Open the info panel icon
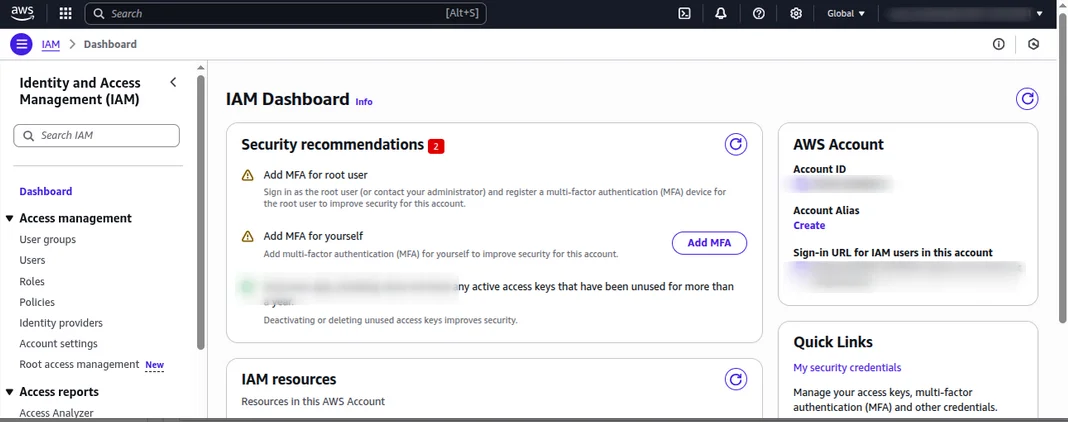1068x422 pixels. point(998,44)
